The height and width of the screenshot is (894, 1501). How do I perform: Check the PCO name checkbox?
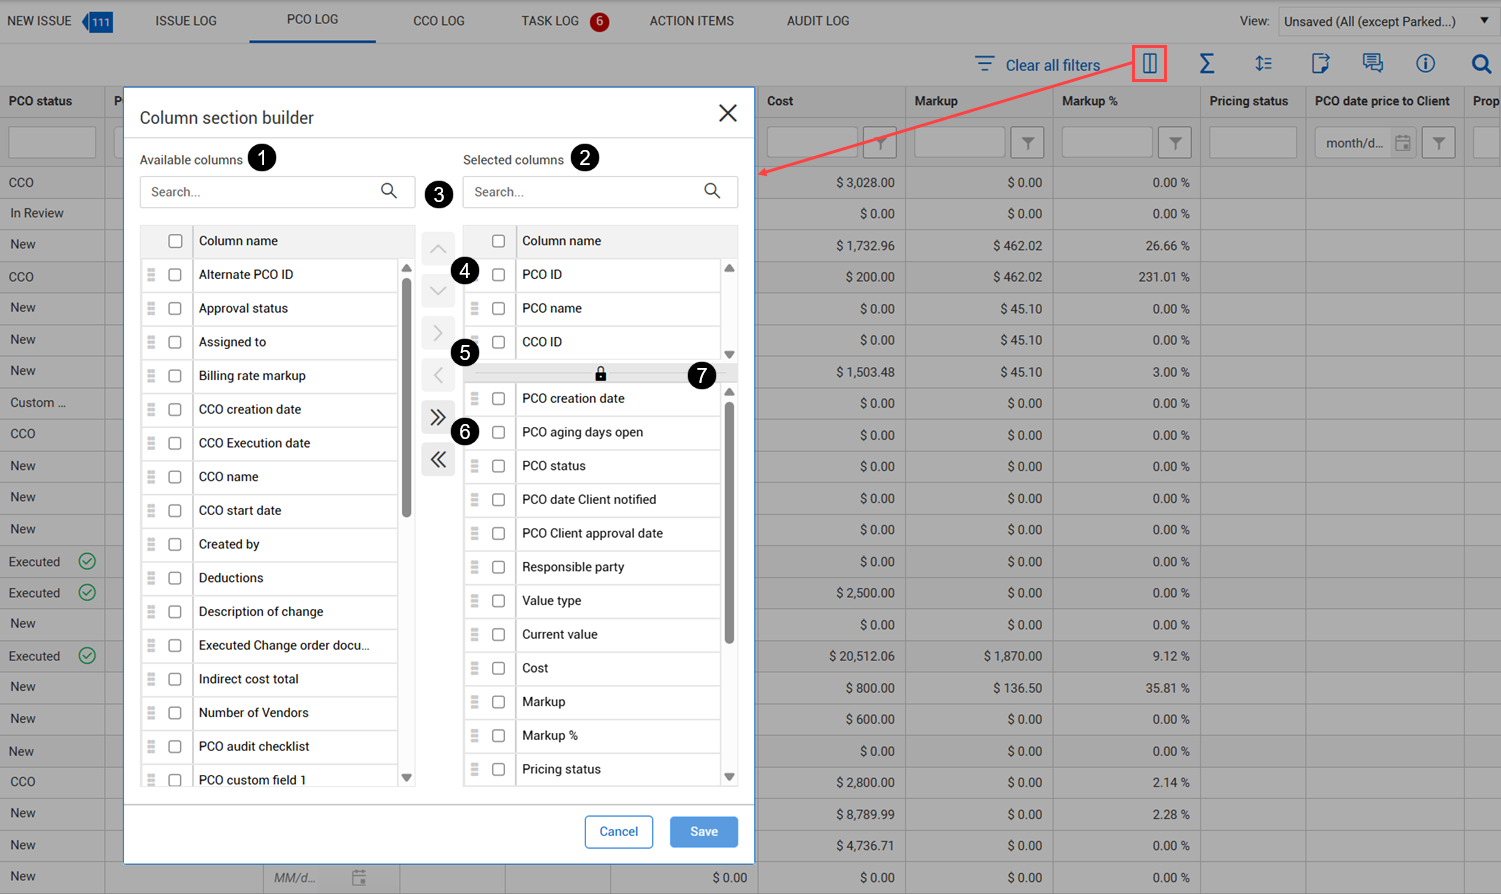pos(498,308)
